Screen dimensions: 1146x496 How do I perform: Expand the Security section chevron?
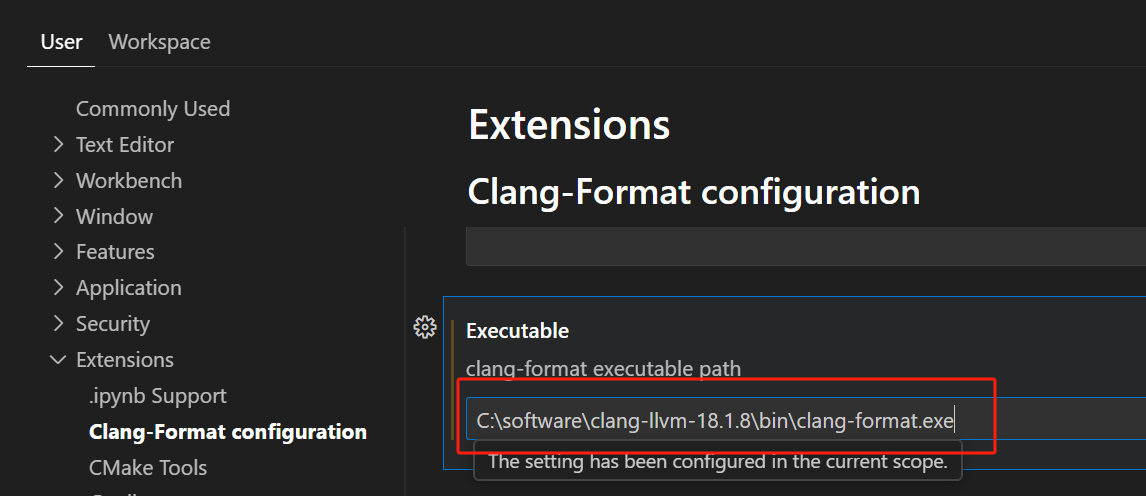[x=58, y=324]
